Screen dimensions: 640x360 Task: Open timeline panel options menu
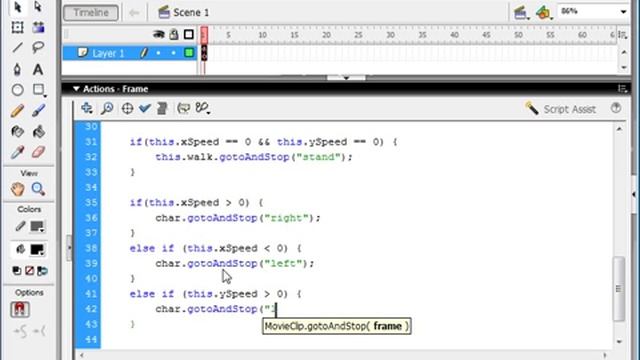(622, 35)
